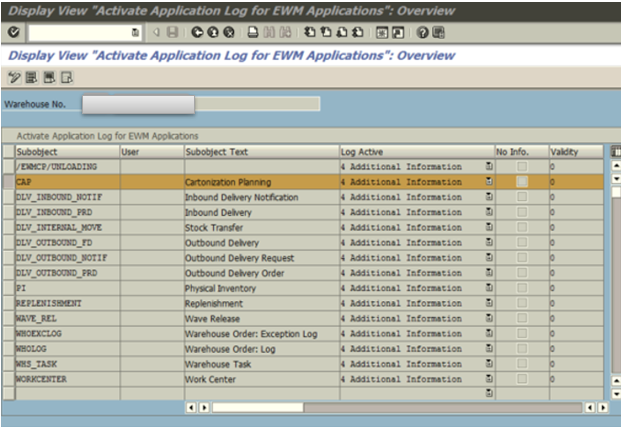Click the Save disk icon
621x429 pixels.
(x=173, y=33)
